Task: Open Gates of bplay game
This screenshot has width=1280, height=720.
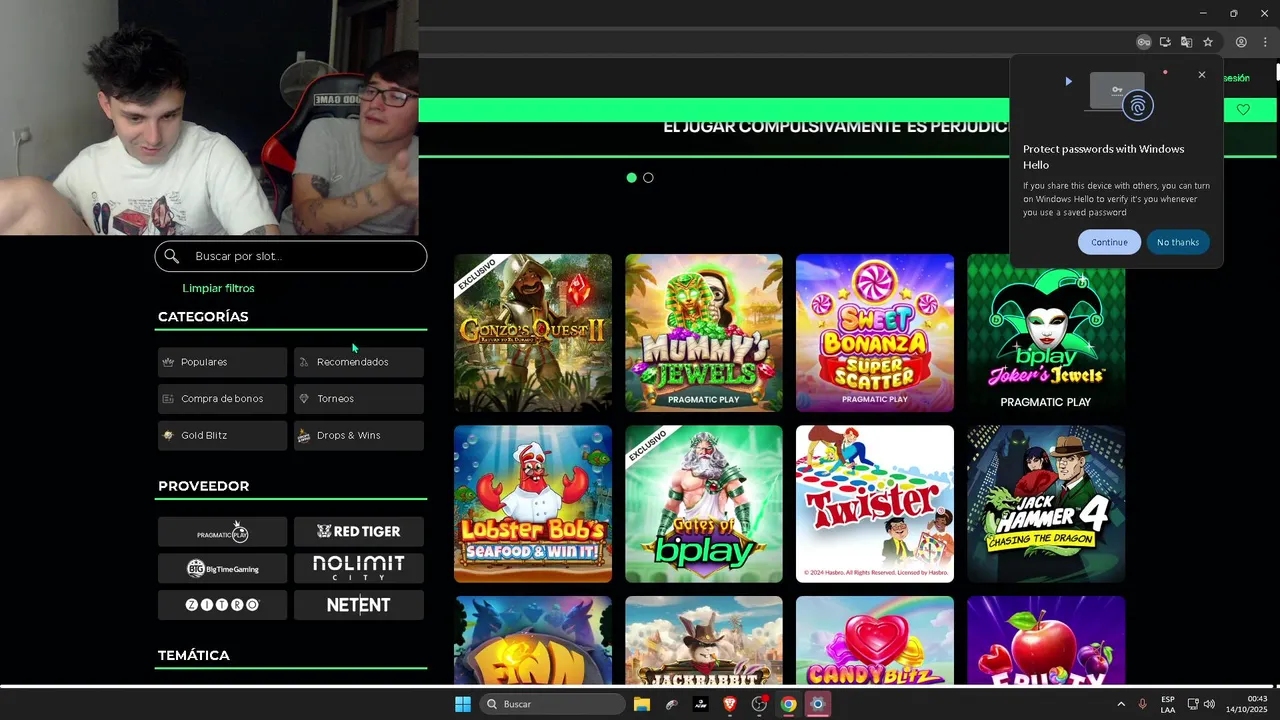Action: pos(704,504)
